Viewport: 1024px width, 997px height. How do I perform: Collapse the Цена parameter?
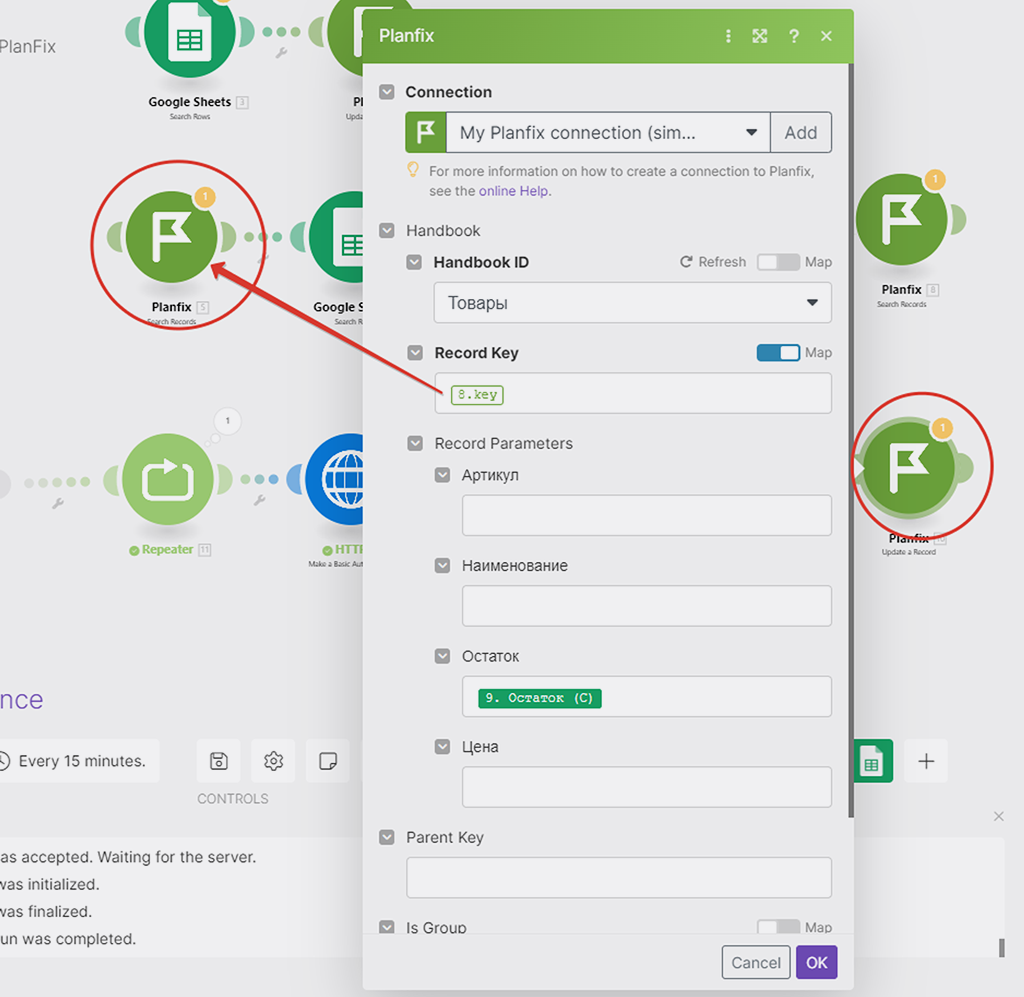click(442, 746)
